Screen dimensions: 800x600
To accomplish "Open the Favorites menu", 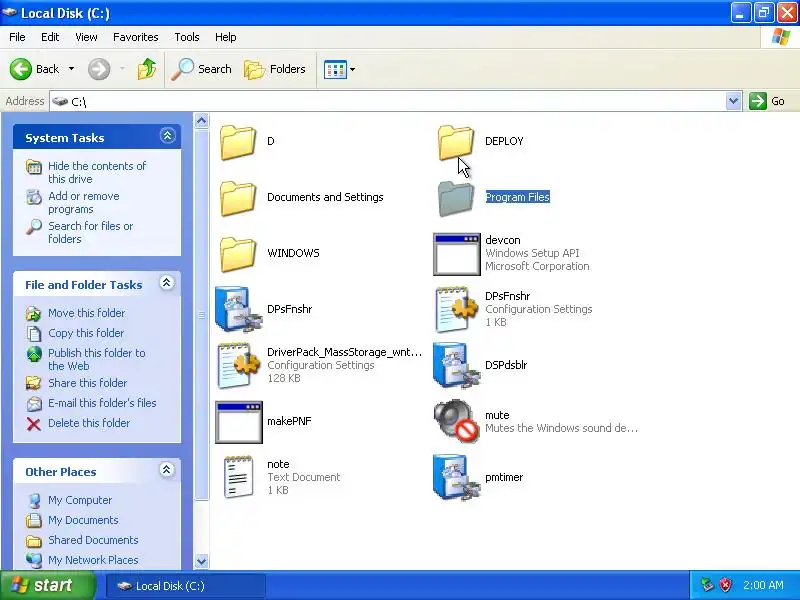I will [136, 37].
